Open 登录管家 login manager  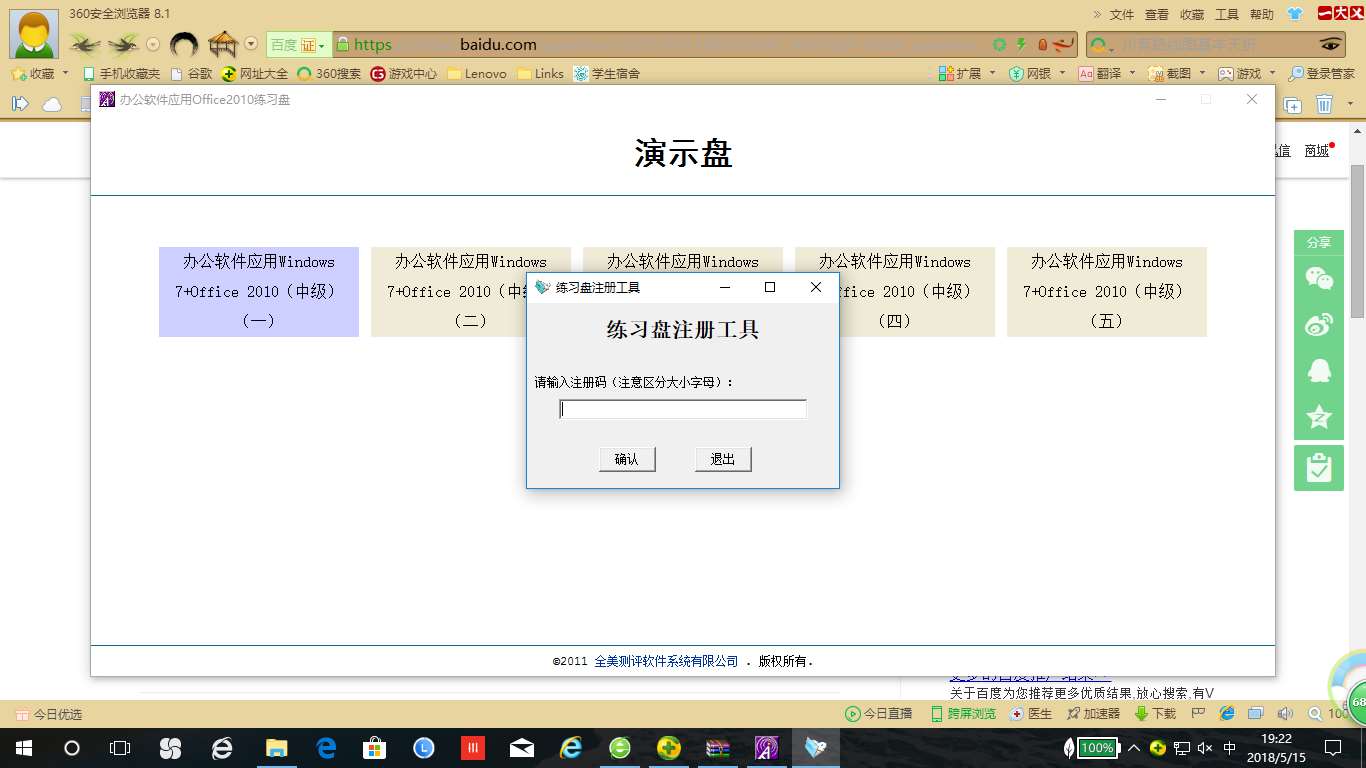tap(1322, 73)
